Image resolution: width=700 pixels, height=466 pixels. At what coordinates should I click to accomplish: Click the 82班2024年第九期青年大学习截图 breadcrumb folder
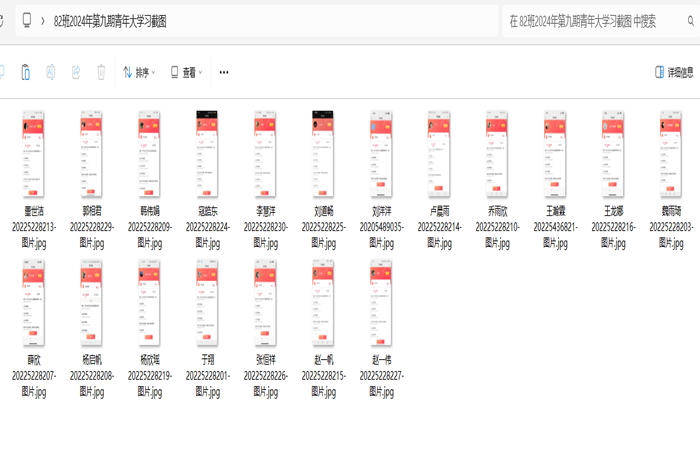click(x=110, y=20)
